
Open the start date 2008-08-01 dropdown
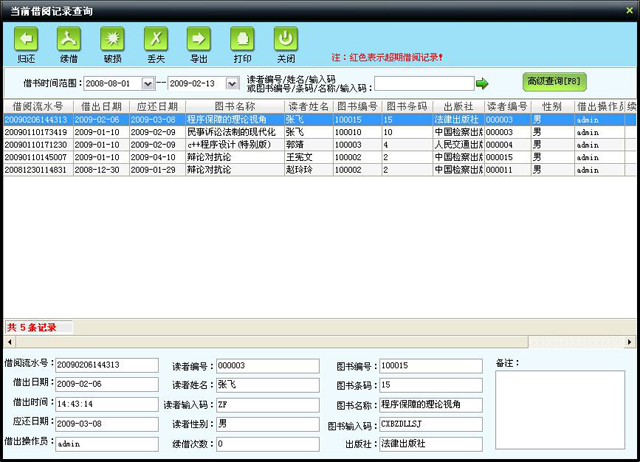point(147,84)
